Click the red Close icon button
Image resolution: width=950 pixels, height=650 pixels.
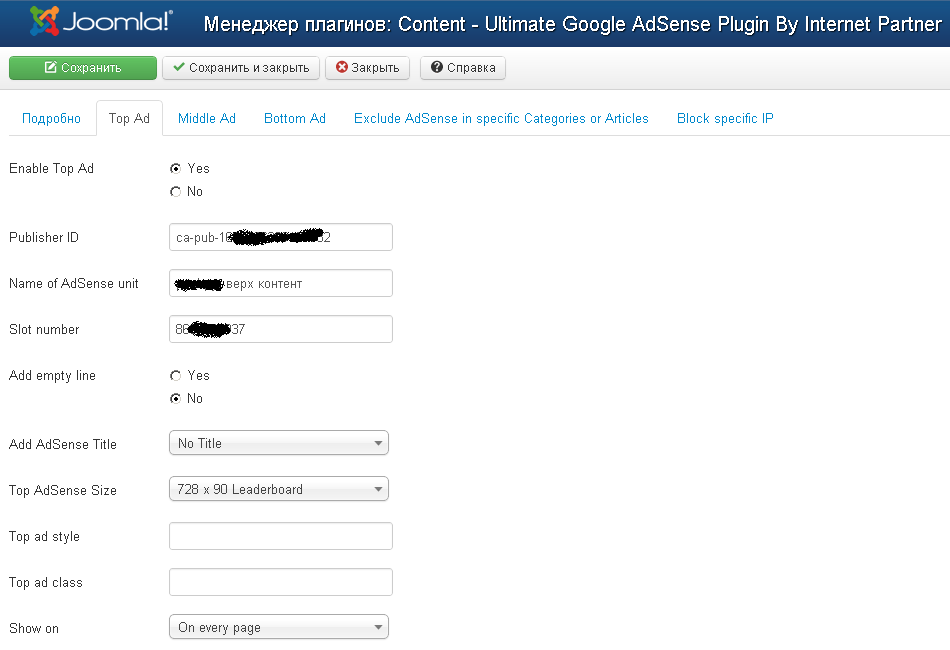[342, 68]
